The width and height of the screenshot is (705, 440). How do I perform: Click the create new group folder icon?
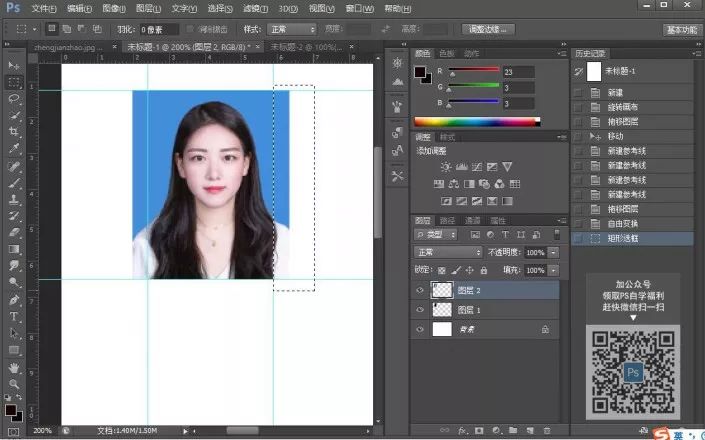(513, 431)
